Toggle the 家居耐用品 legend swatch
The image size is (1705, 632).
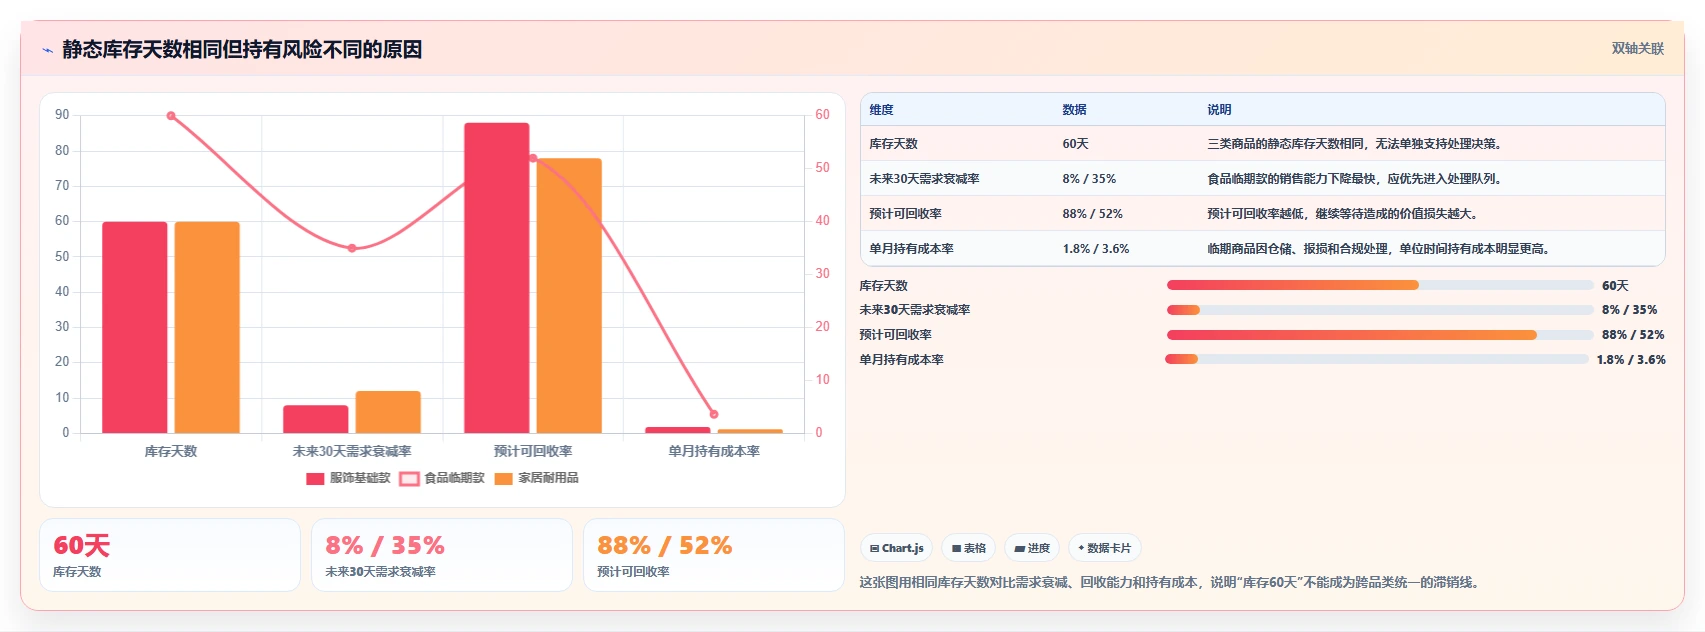click(x=503, y=478)
